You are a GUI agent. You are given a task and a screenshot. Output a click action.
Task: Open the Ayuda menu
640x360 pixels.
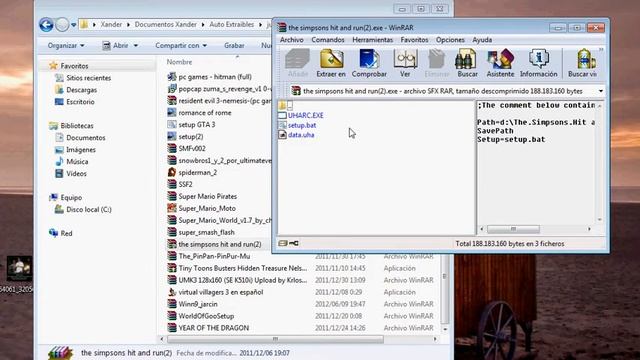(x=482, y=40)
